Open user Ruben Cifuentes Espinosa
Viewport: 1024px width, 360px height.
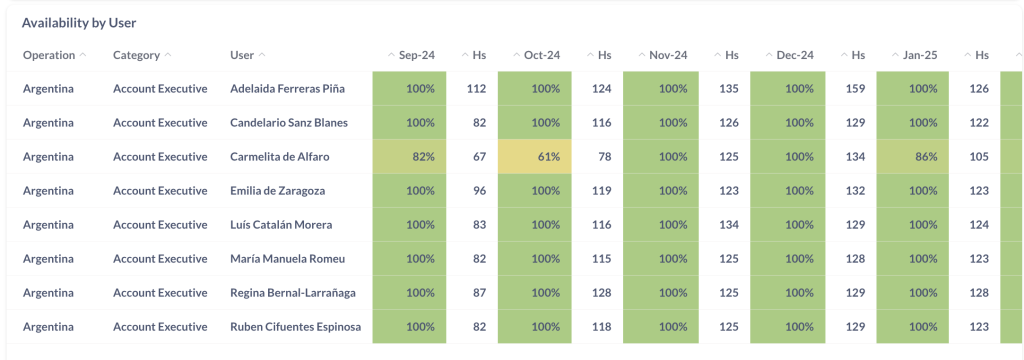(x=295, y=327)
